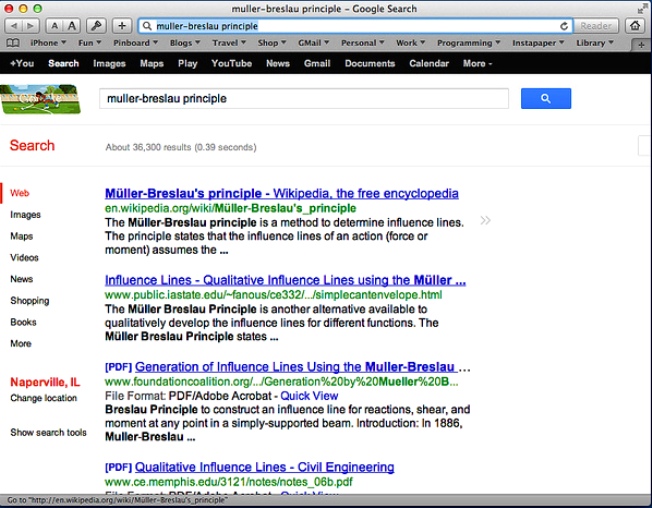Open the Library bookmarks folder
652x508 pixels.
coord(595,43)
